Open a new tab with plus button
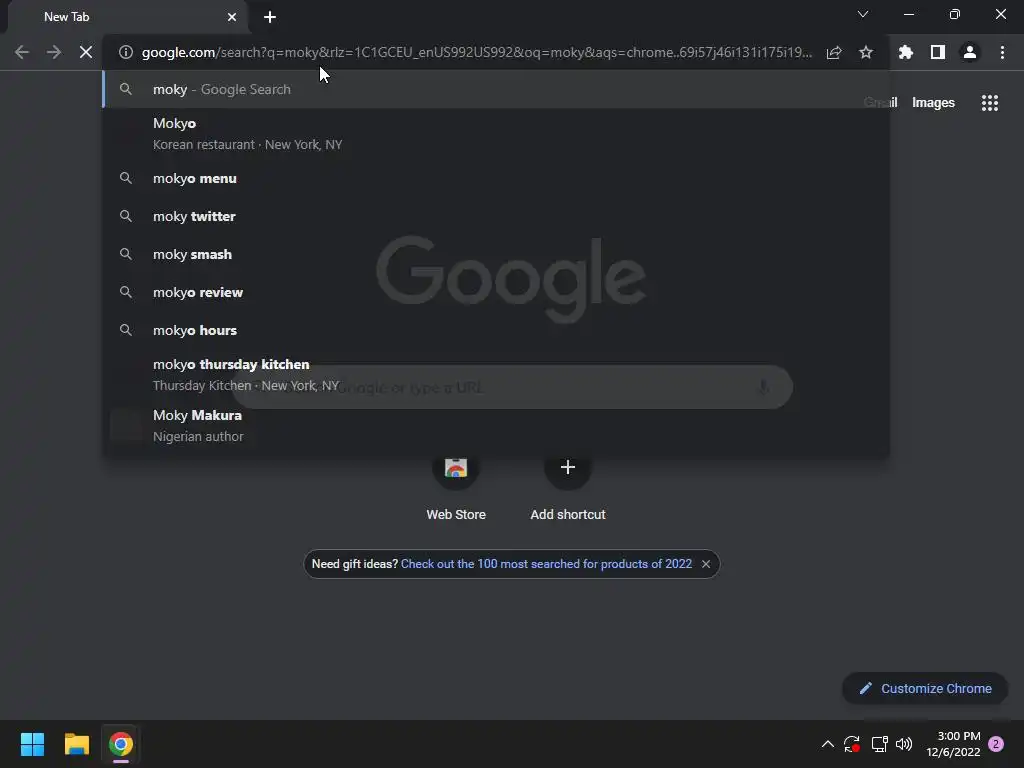The height and width of the screenshot is (768, 1024). tap(270, 17)
